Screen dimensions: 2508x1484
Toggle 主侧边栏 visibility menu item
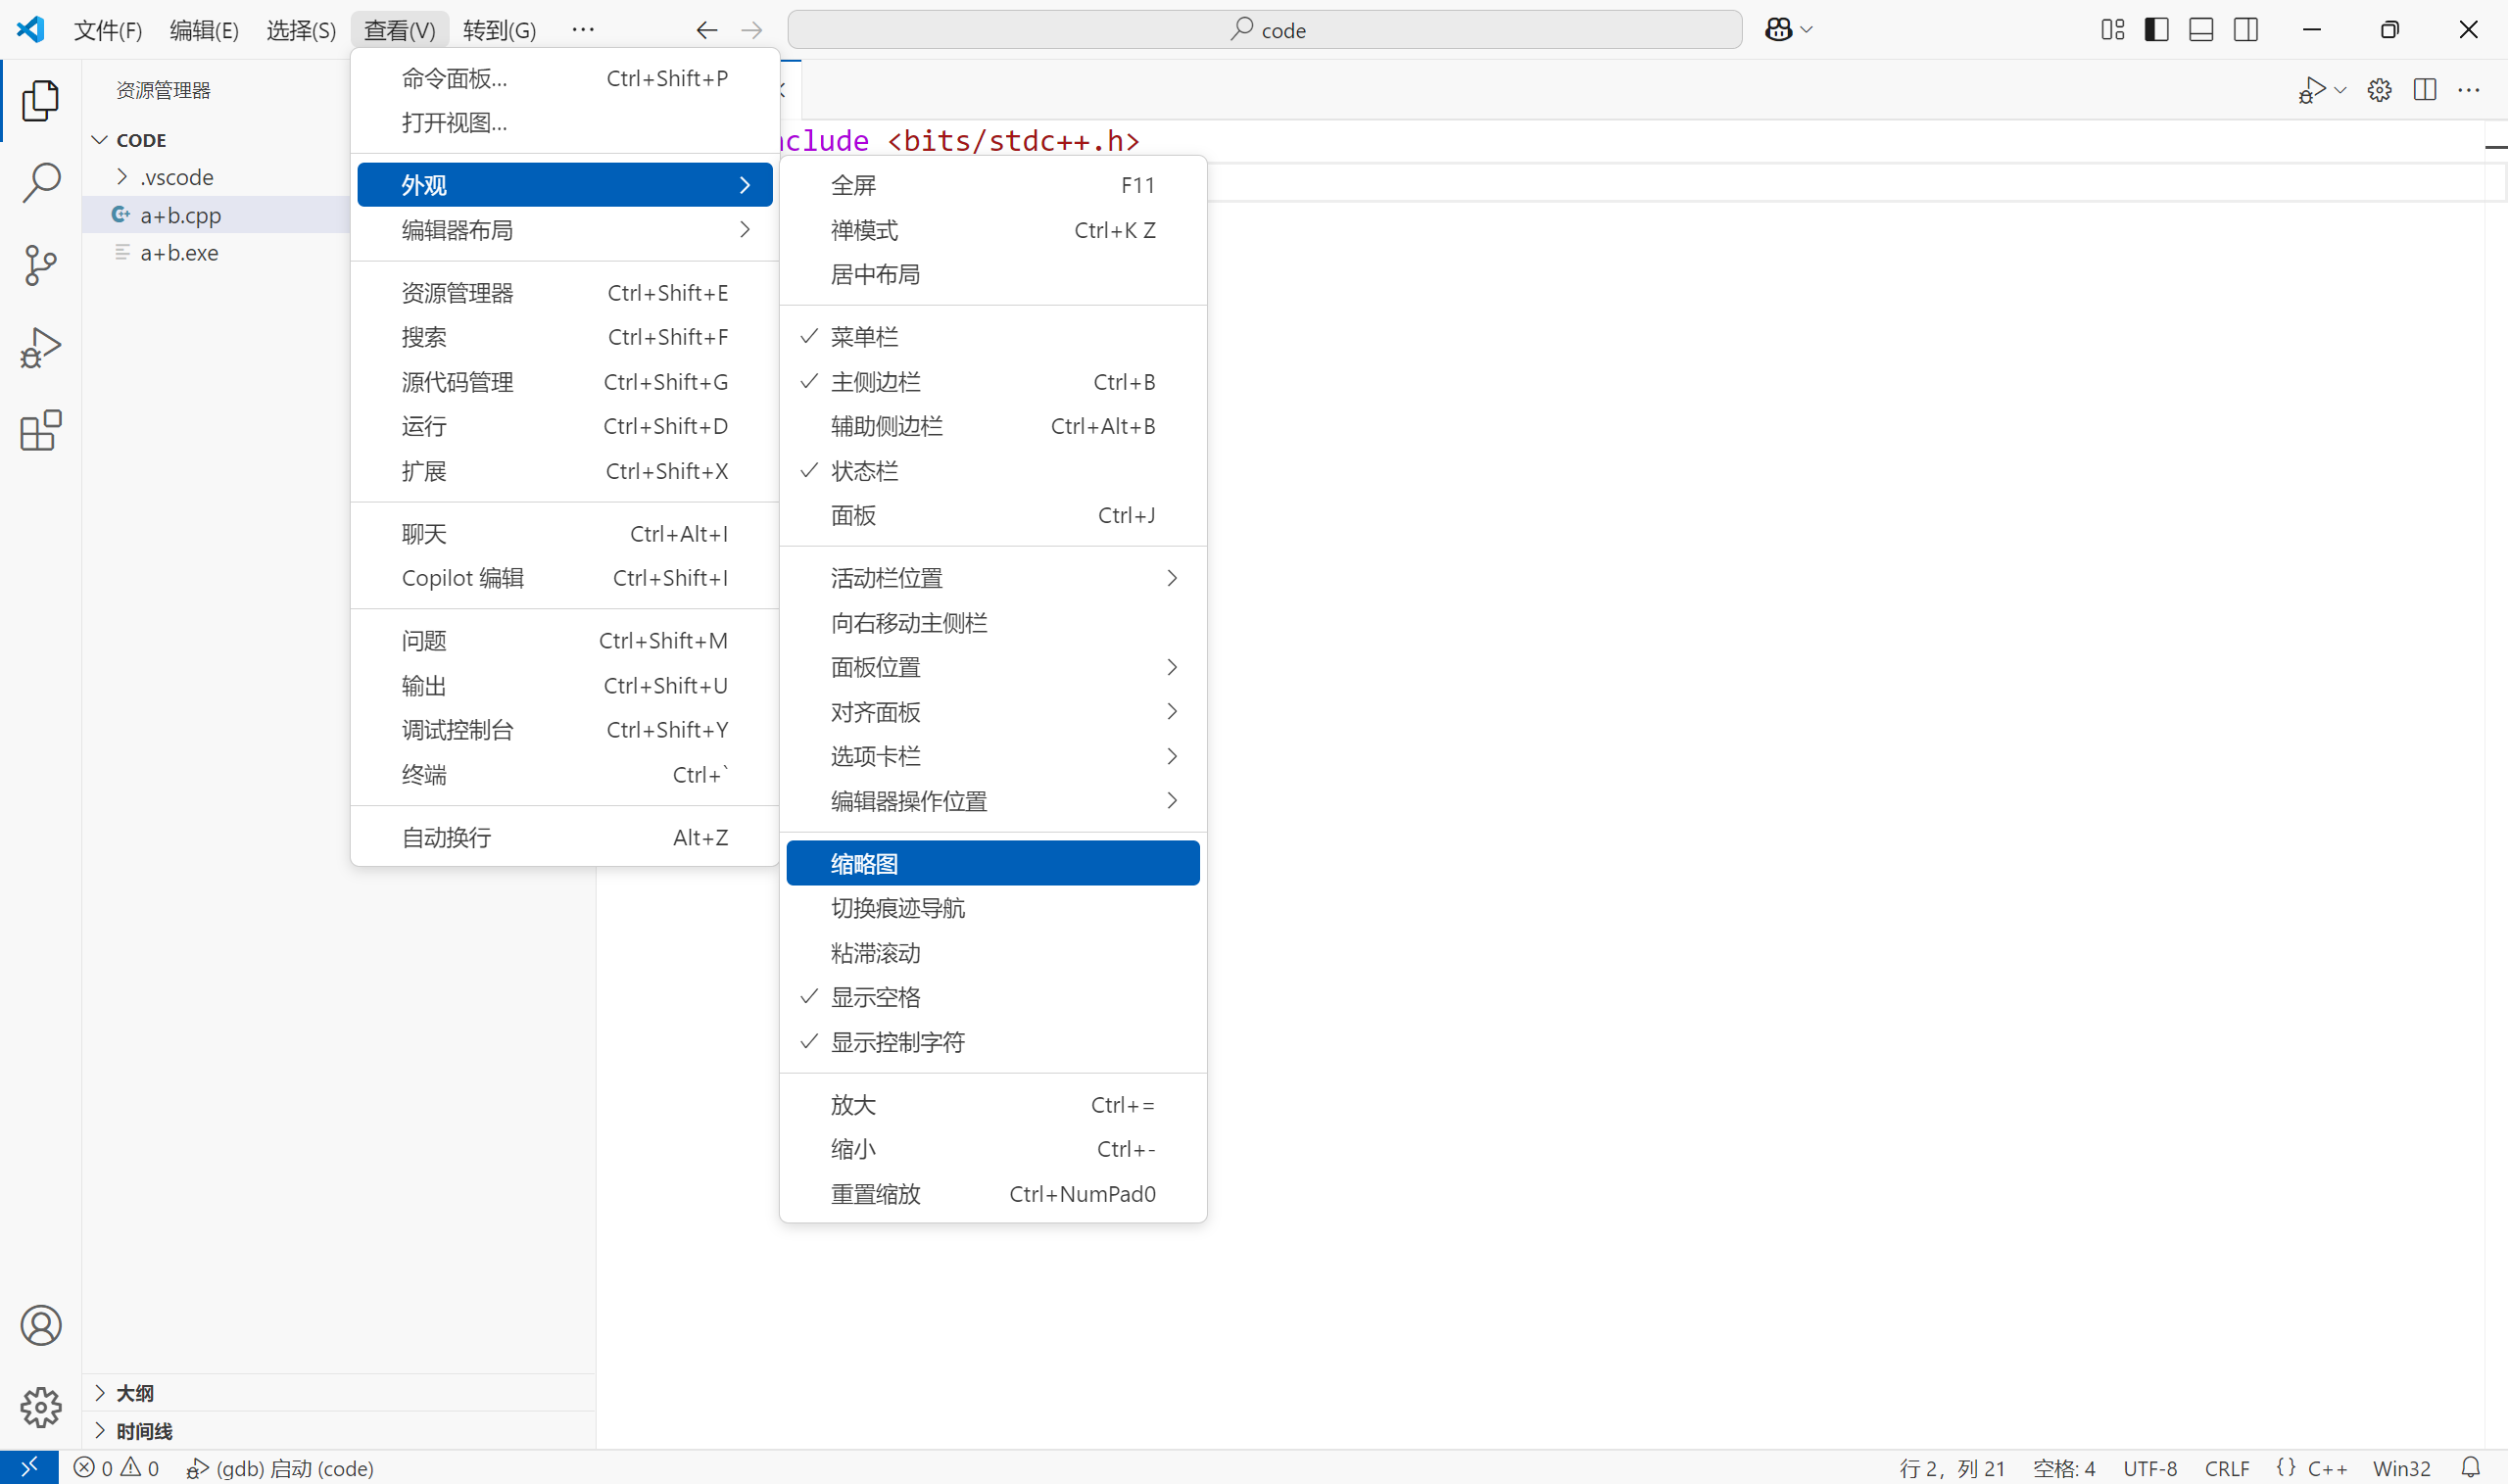(875, 382)
